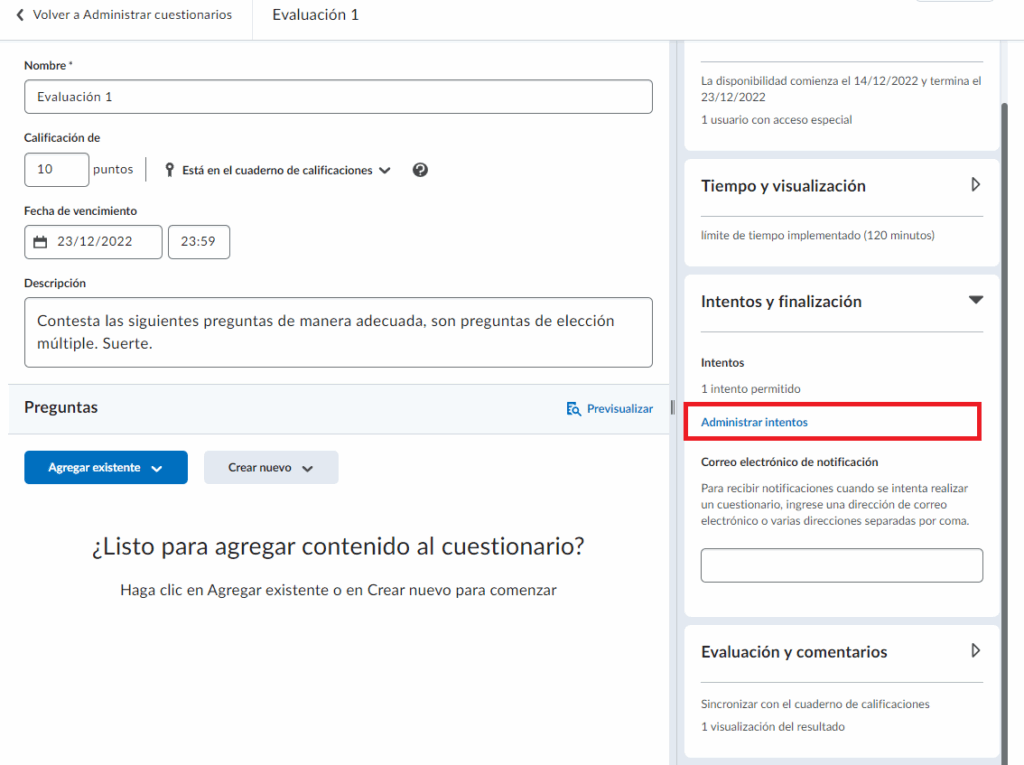Click the Previsualizar magnifier icon
The width and height of the screenshot is (1024, 765).
(x=573, y=409)
